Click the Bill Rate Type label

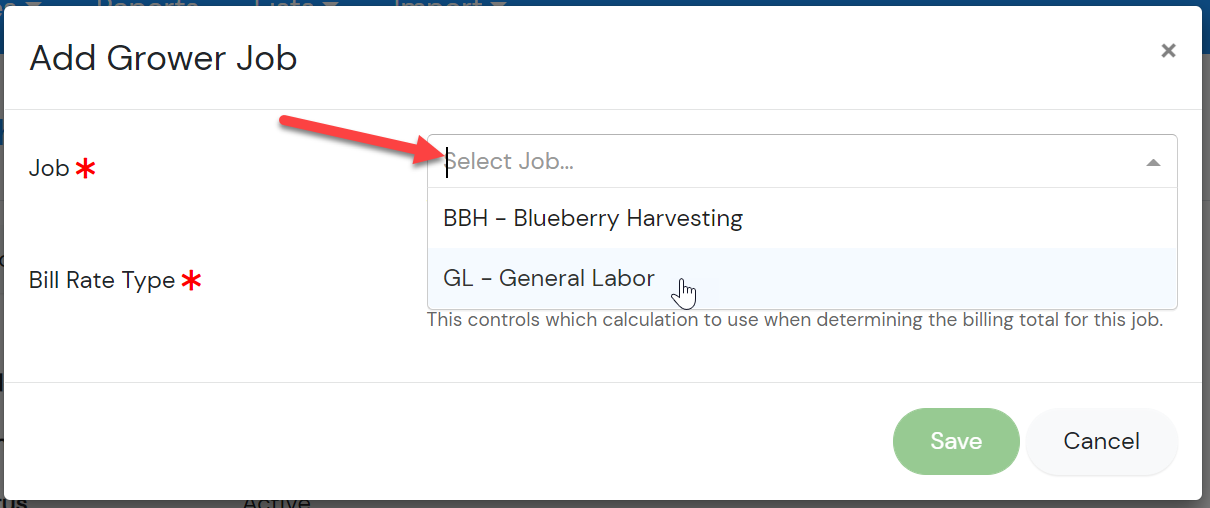102,281
